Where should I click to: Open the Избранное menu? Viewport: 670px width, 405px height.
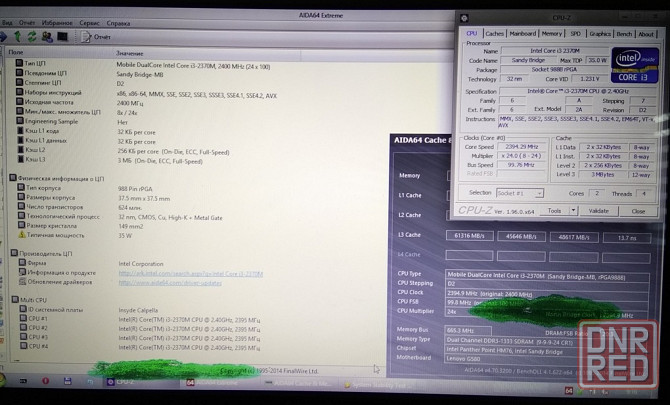click(57, 23)
